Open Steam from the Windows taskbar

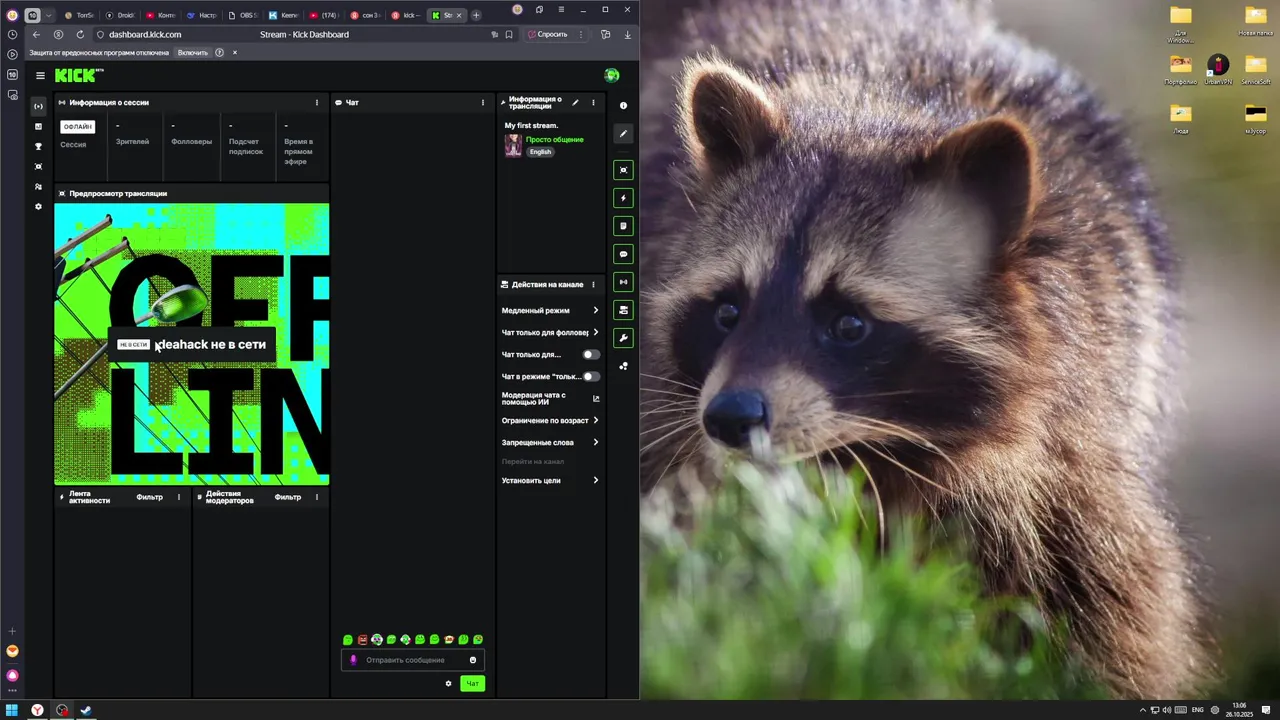(x=85, y=710)
